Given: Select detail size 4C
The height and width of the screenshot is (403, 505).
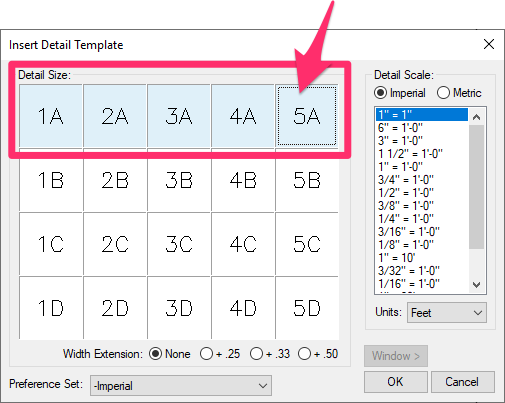Looking at the screenshot, I should (243, 244).
